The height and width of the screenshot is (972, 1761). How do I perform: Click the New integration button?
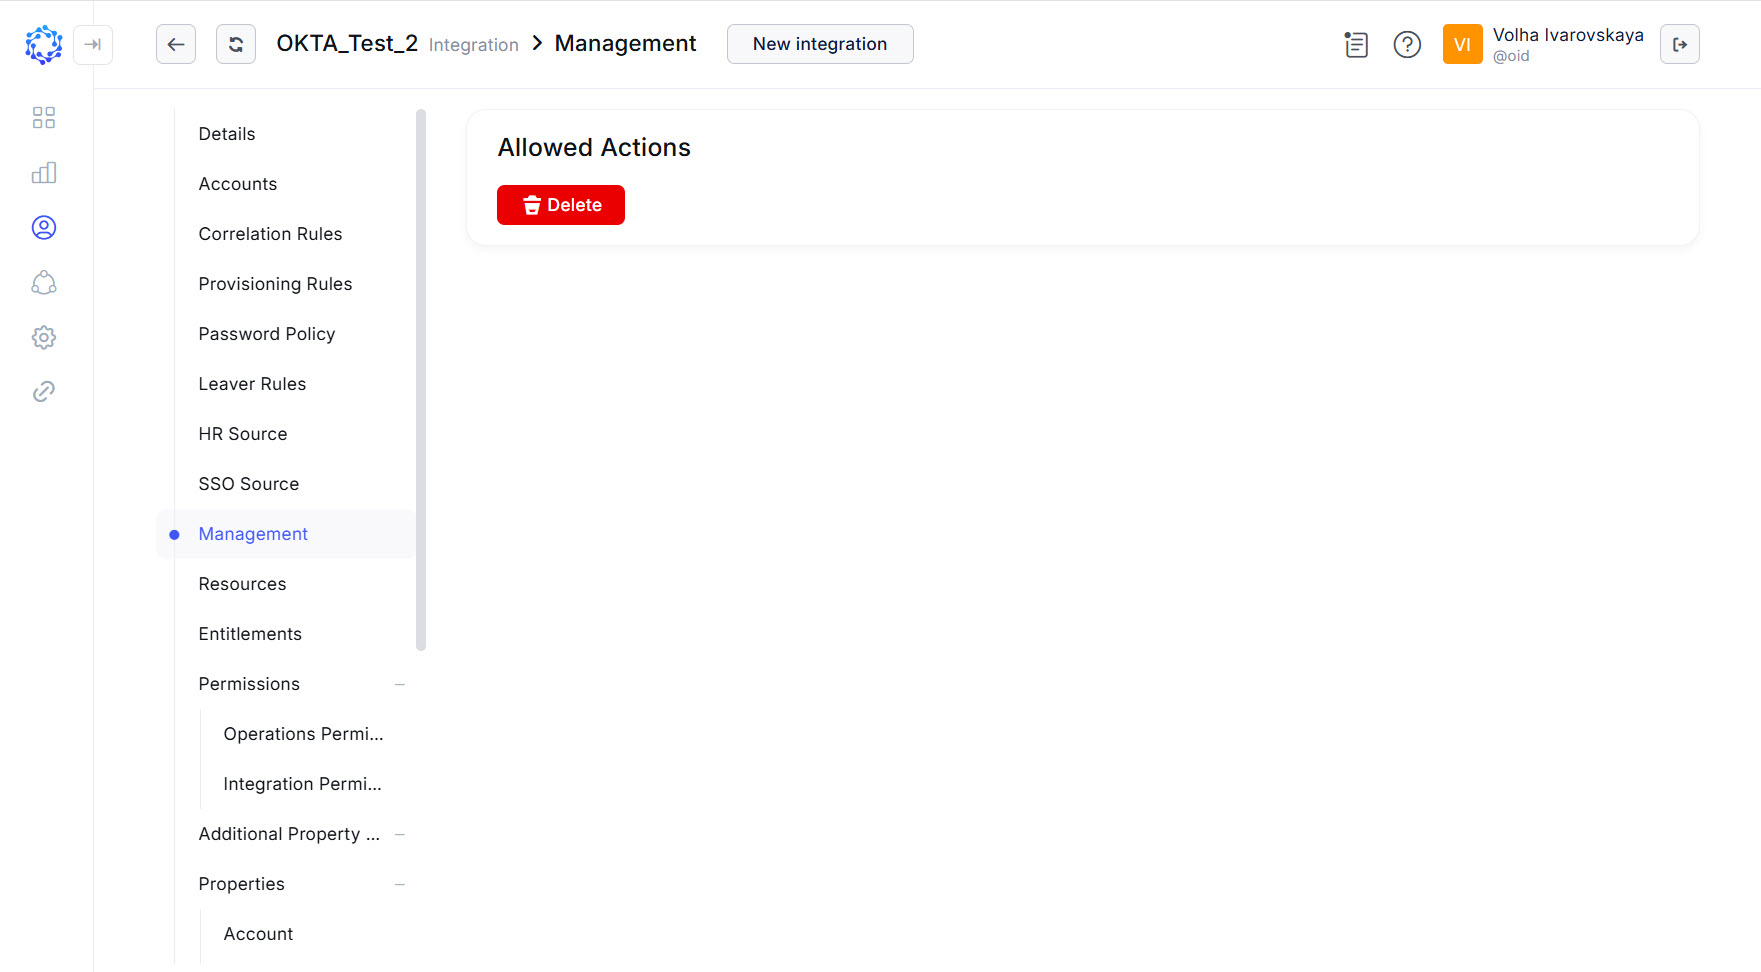pyautogui.click(x=820, y=44)
